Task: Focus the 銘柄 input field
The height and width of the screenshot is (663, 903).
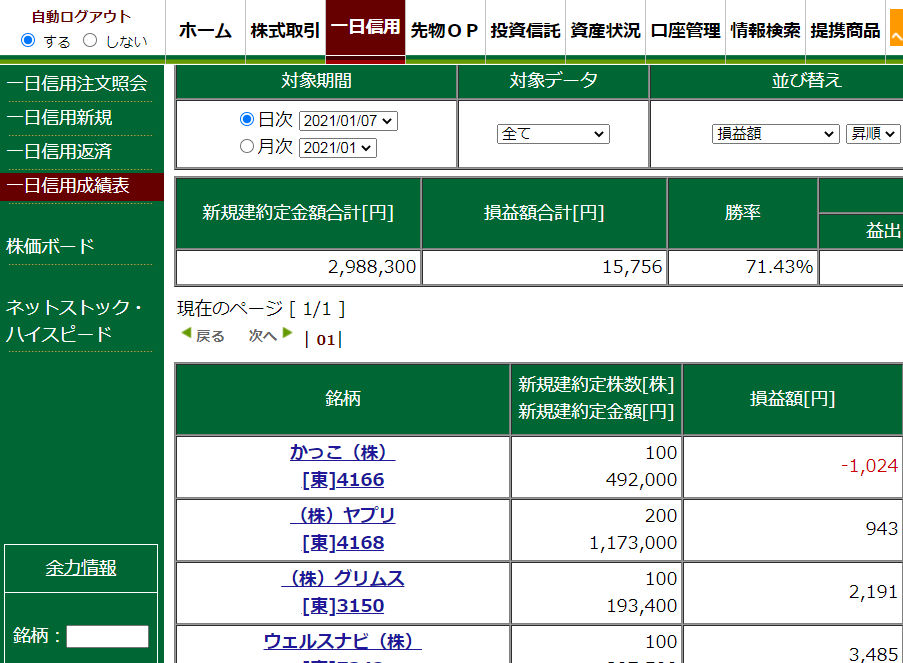Action: (108, 637)
